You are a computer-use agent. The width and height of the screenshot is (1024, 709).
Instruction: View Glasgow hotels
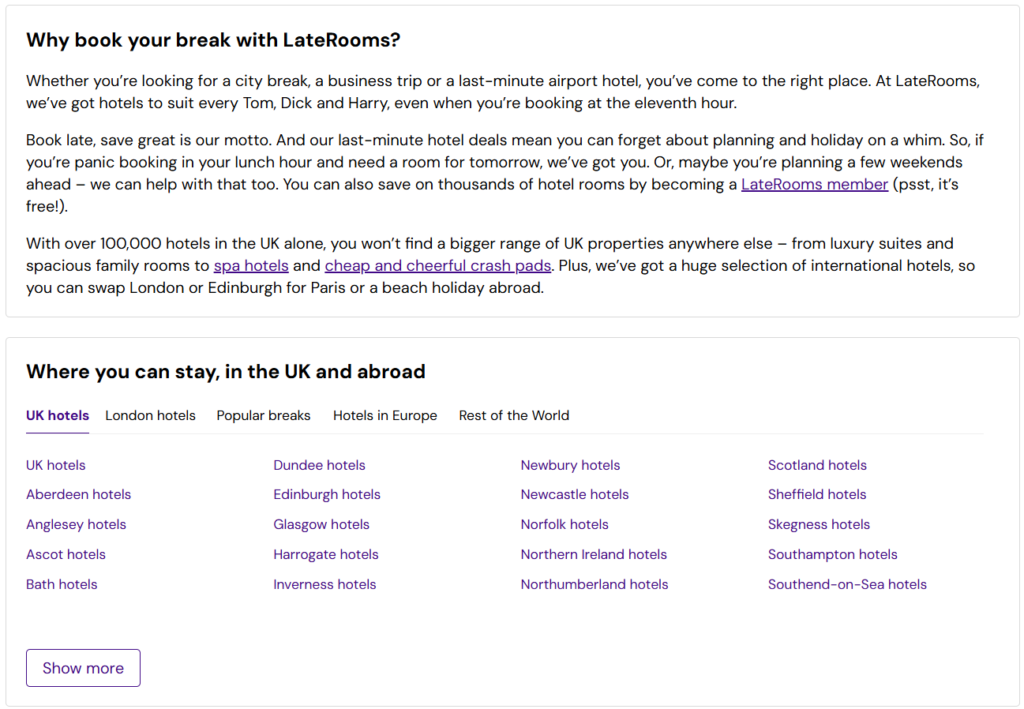point(321,524)
